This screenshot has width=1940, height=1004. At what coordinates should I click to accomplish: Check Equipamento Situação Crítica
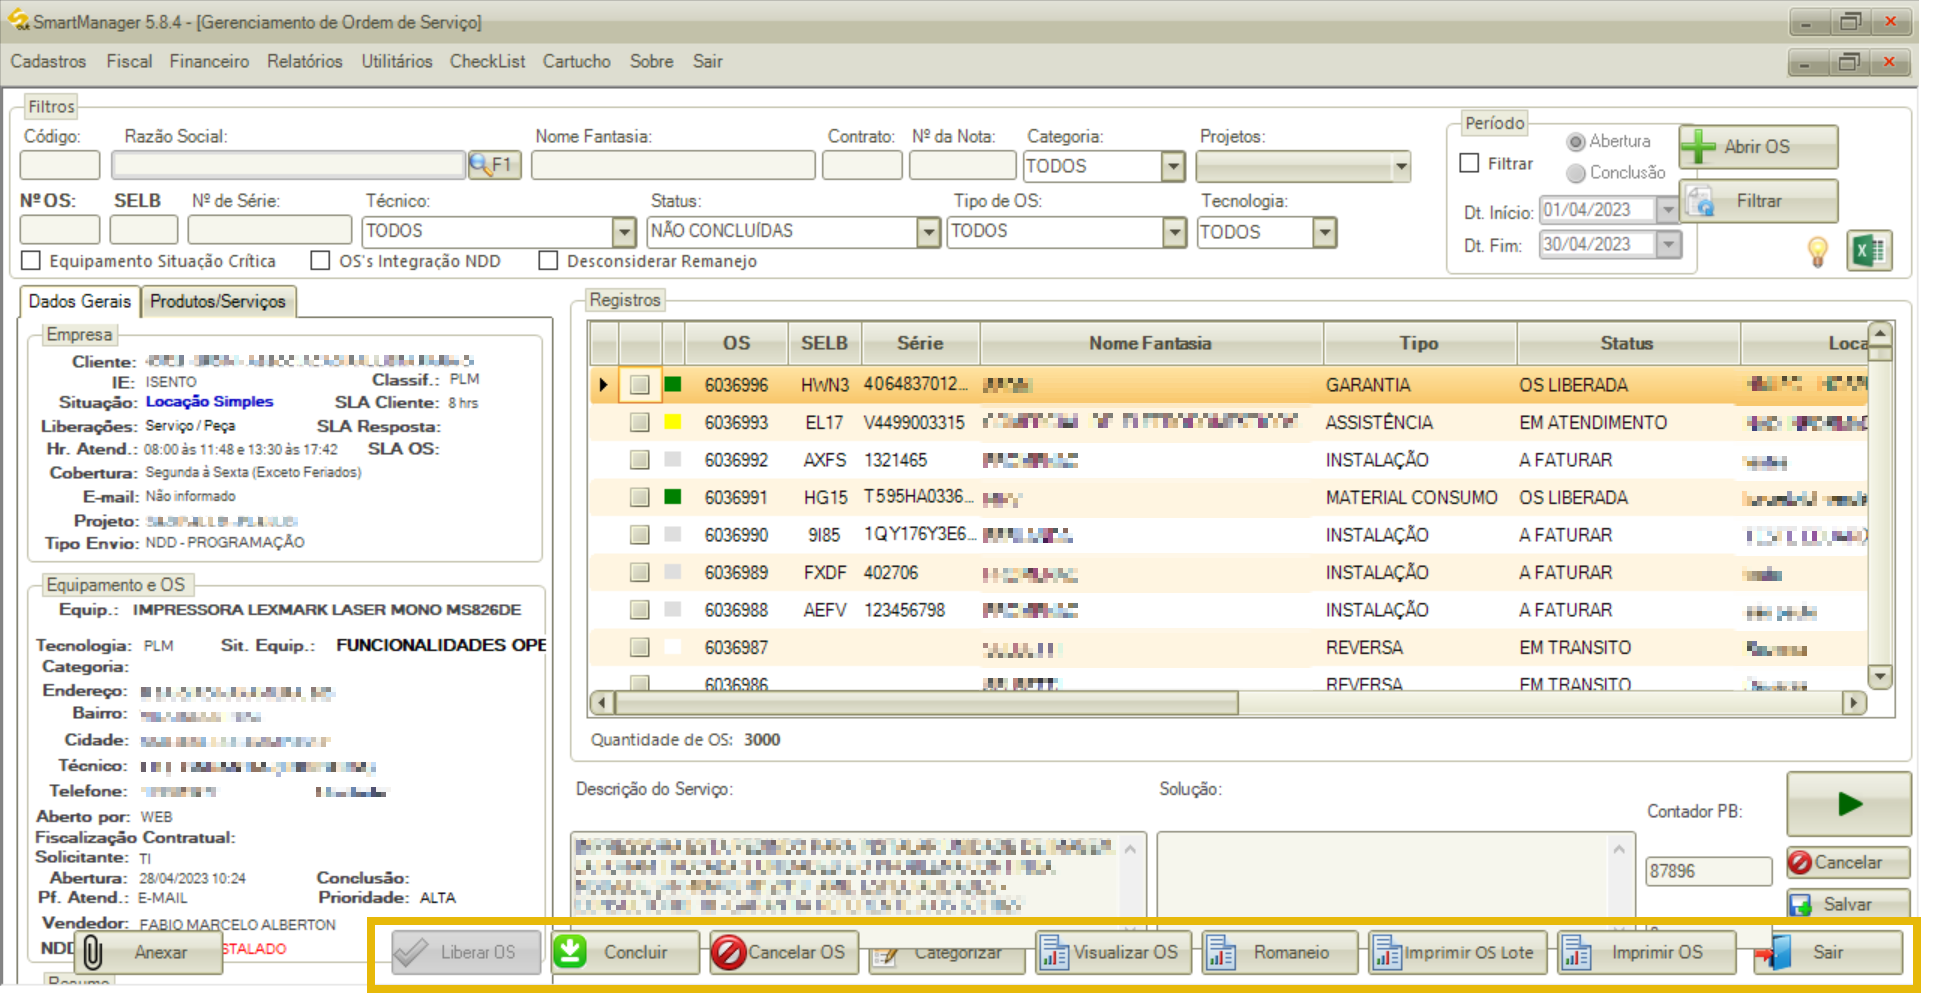pyautogui.click(x=31, y=261)
